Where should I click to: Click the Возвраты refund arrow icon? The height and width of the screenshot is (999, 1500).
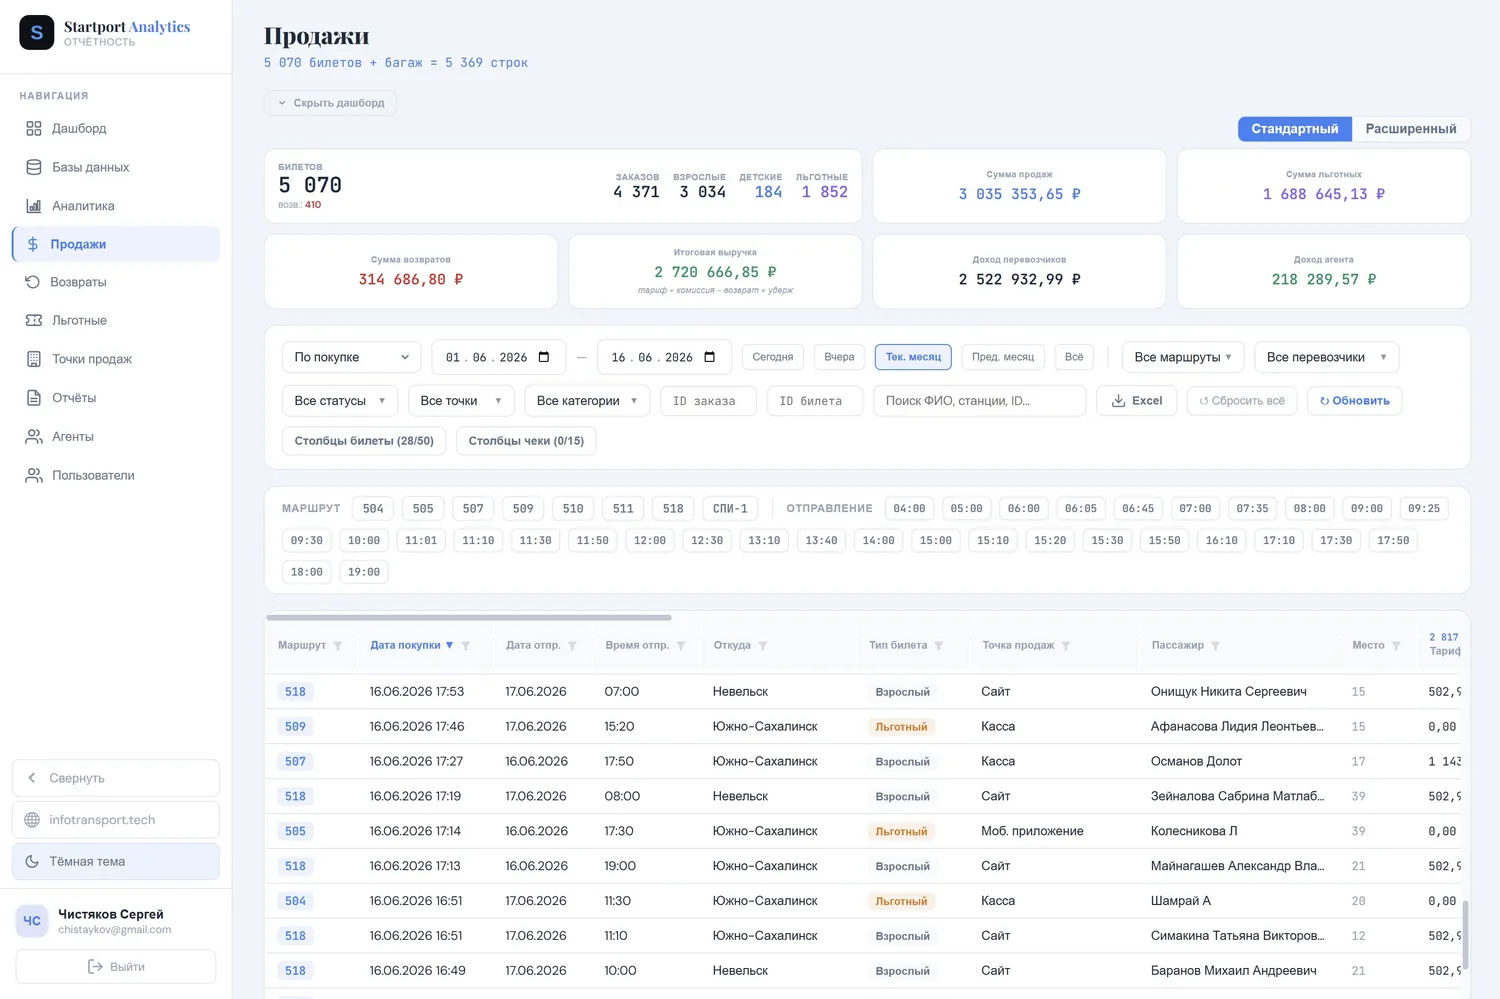(x=33, y=282)
